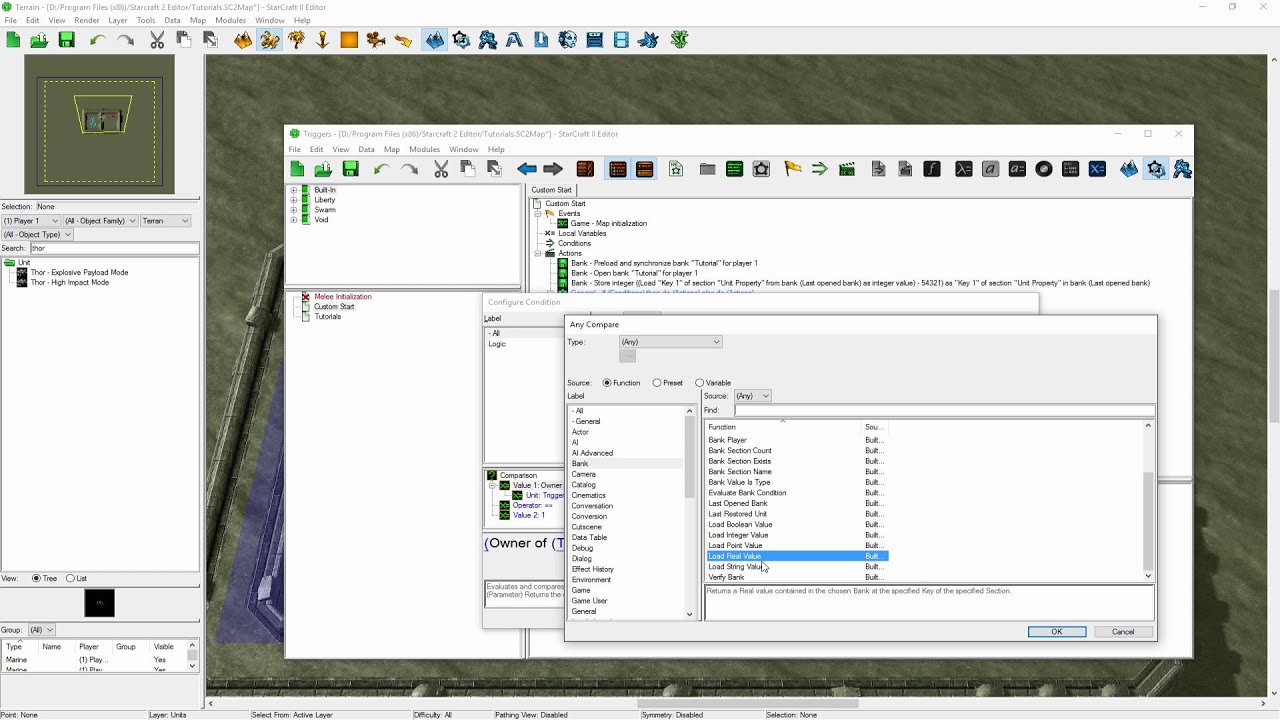Select the Units layer icon in main toolbar

(270, 40)
